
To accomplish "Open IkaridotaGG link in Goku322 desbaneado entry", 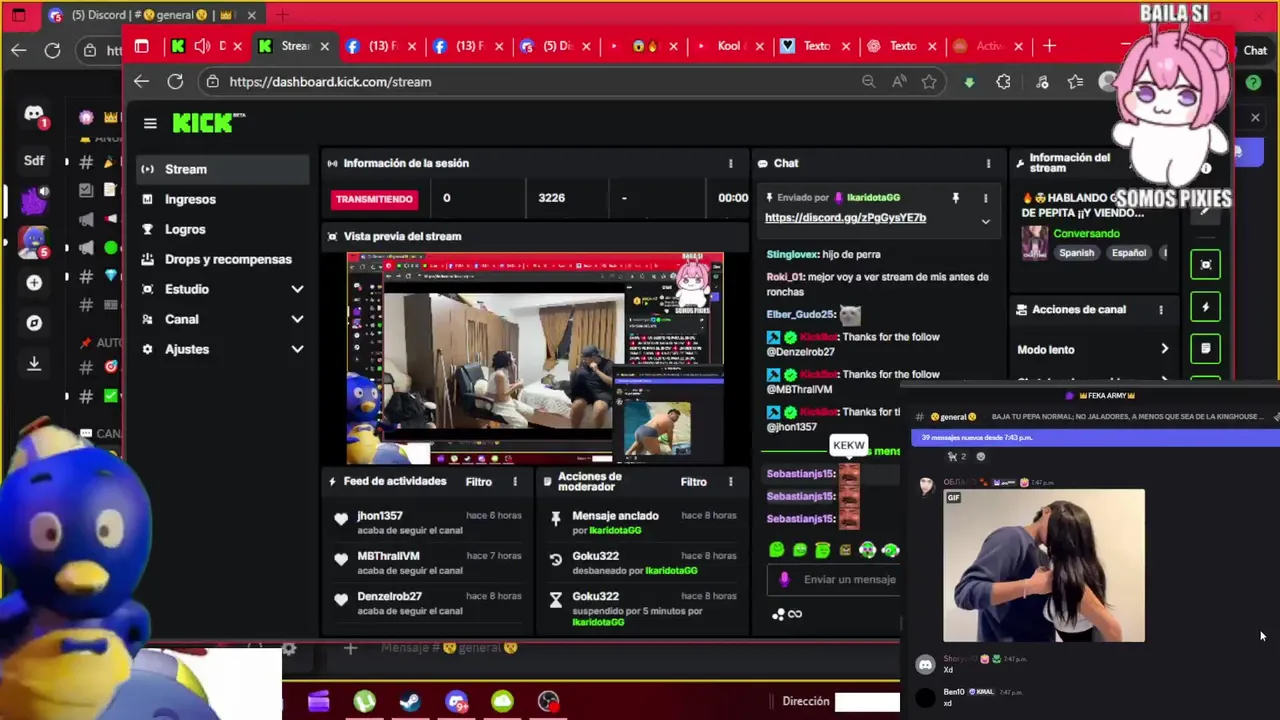I will 670,570.
